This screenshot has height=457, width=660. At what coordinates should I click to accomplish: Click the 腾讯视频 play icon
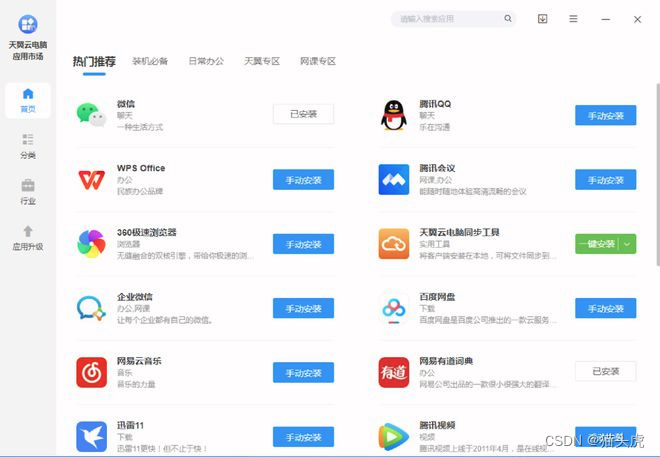[394, 437]
